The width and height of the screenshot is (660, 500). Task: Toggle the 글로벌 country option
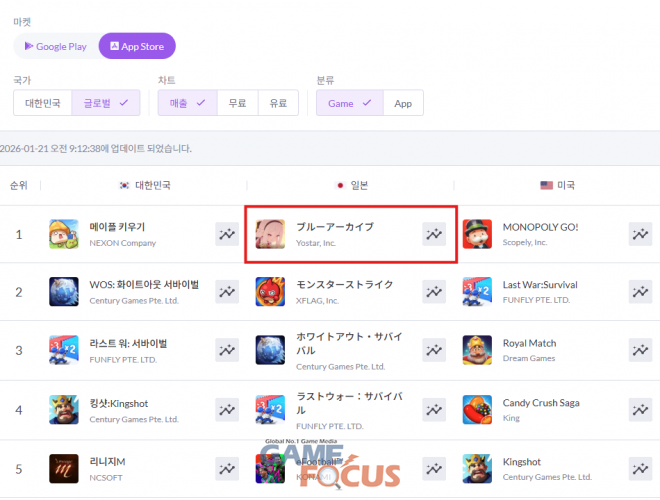tap(106, 103)
